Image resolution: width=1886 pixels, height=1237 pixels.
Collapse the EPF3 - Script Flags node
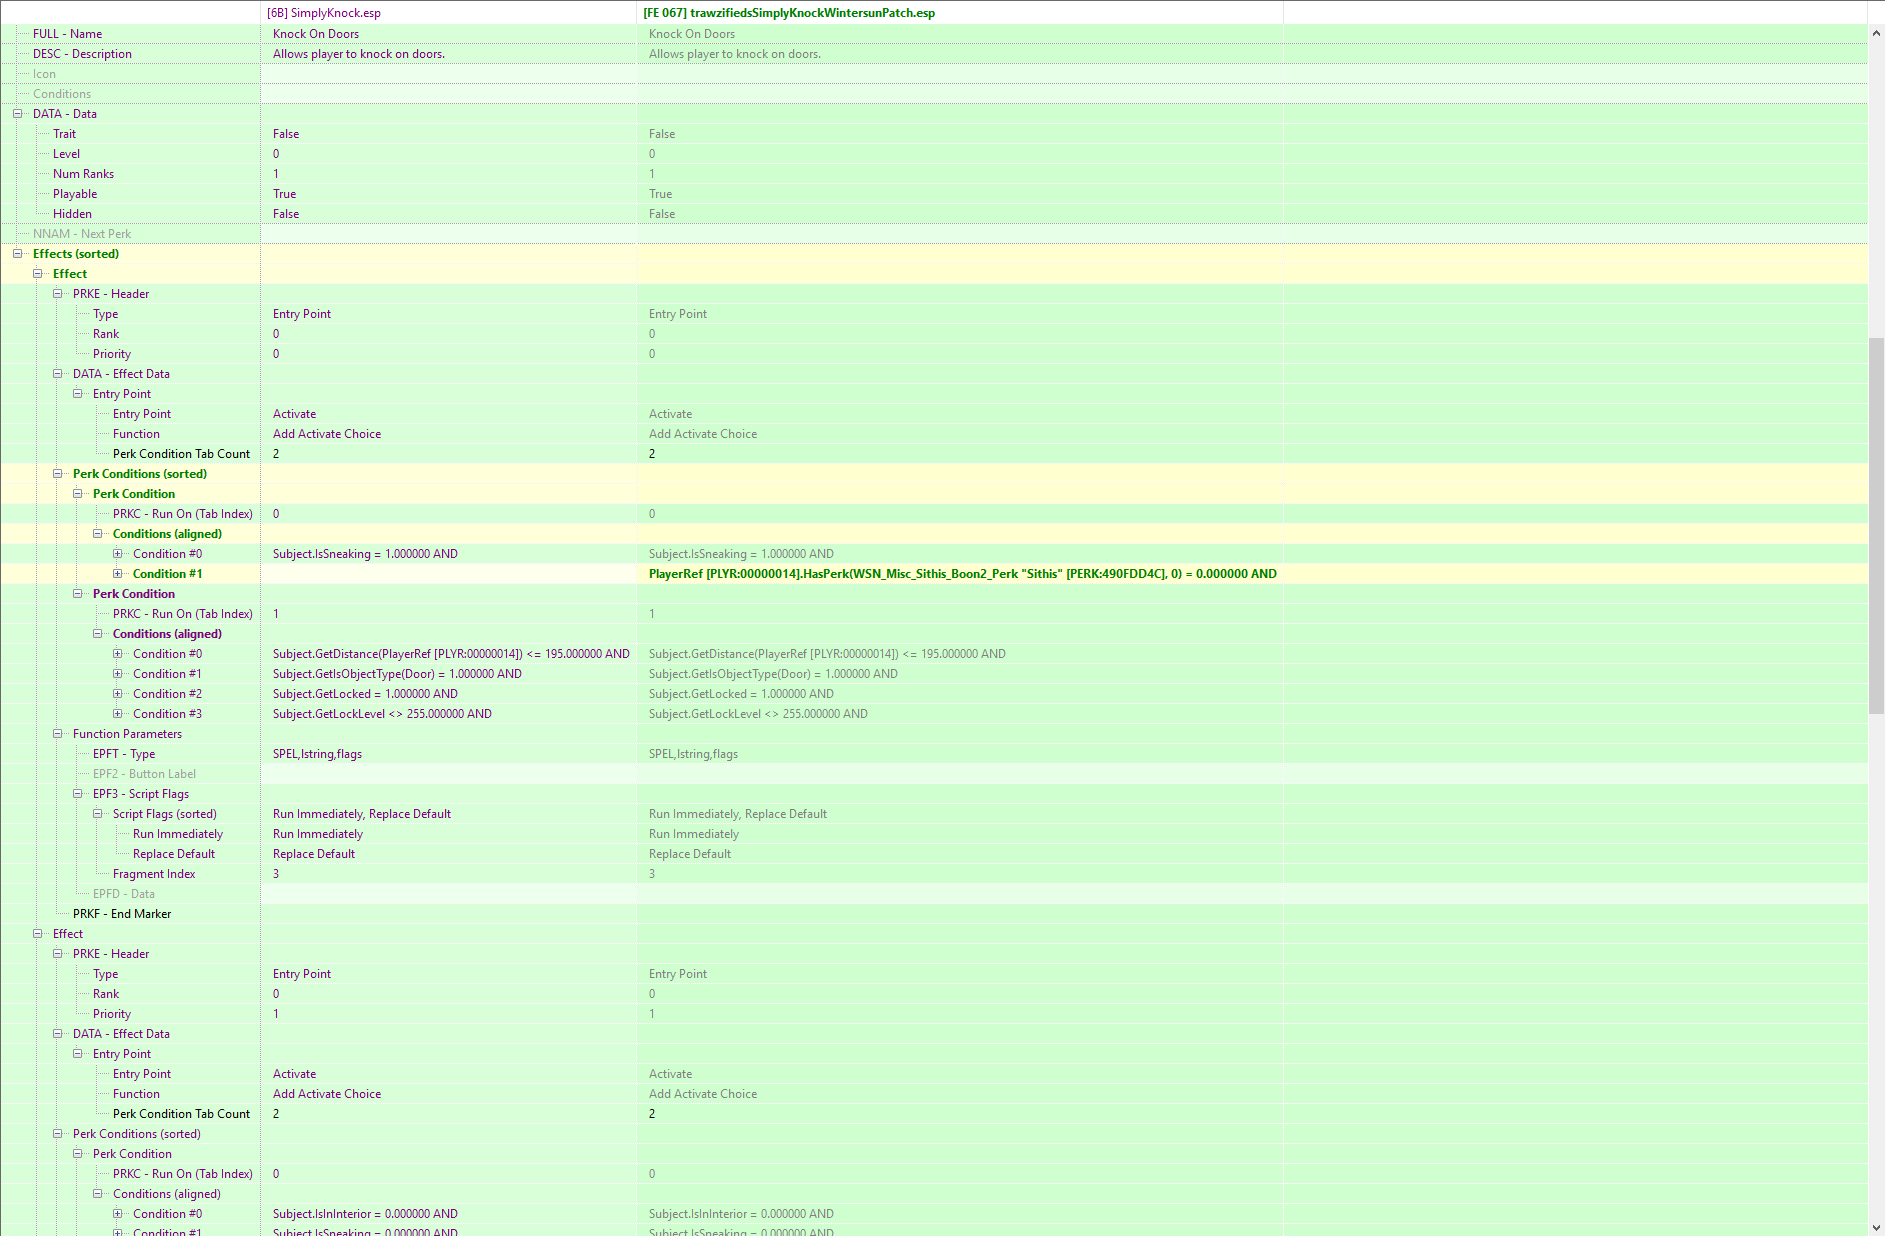point(78,794)
